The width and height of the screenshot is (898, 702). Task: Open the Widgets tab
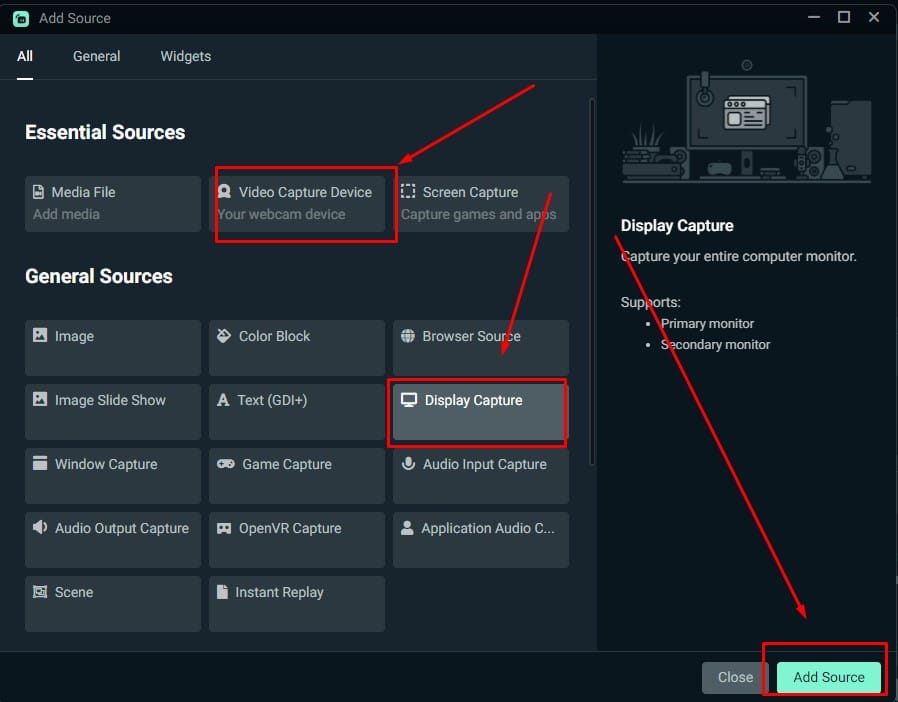[x=186, y=56]
